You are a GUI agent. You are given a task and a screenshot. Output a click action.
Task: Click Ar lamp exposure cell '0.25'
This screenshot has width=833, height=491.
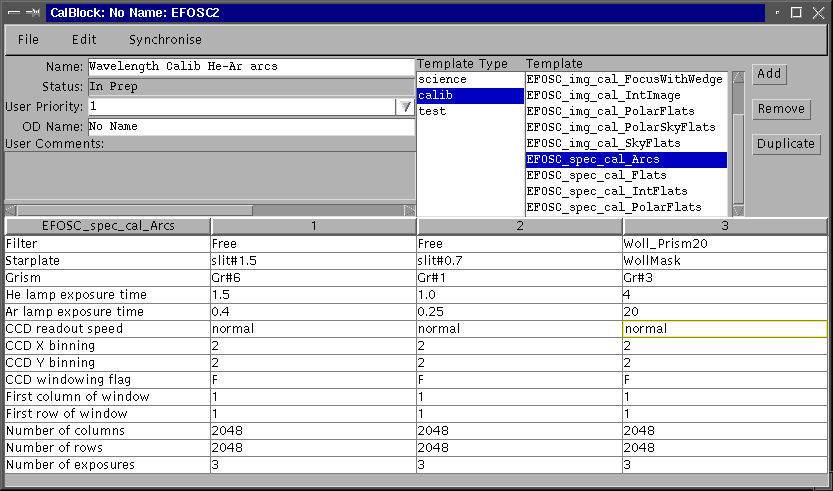pos(520,312)
